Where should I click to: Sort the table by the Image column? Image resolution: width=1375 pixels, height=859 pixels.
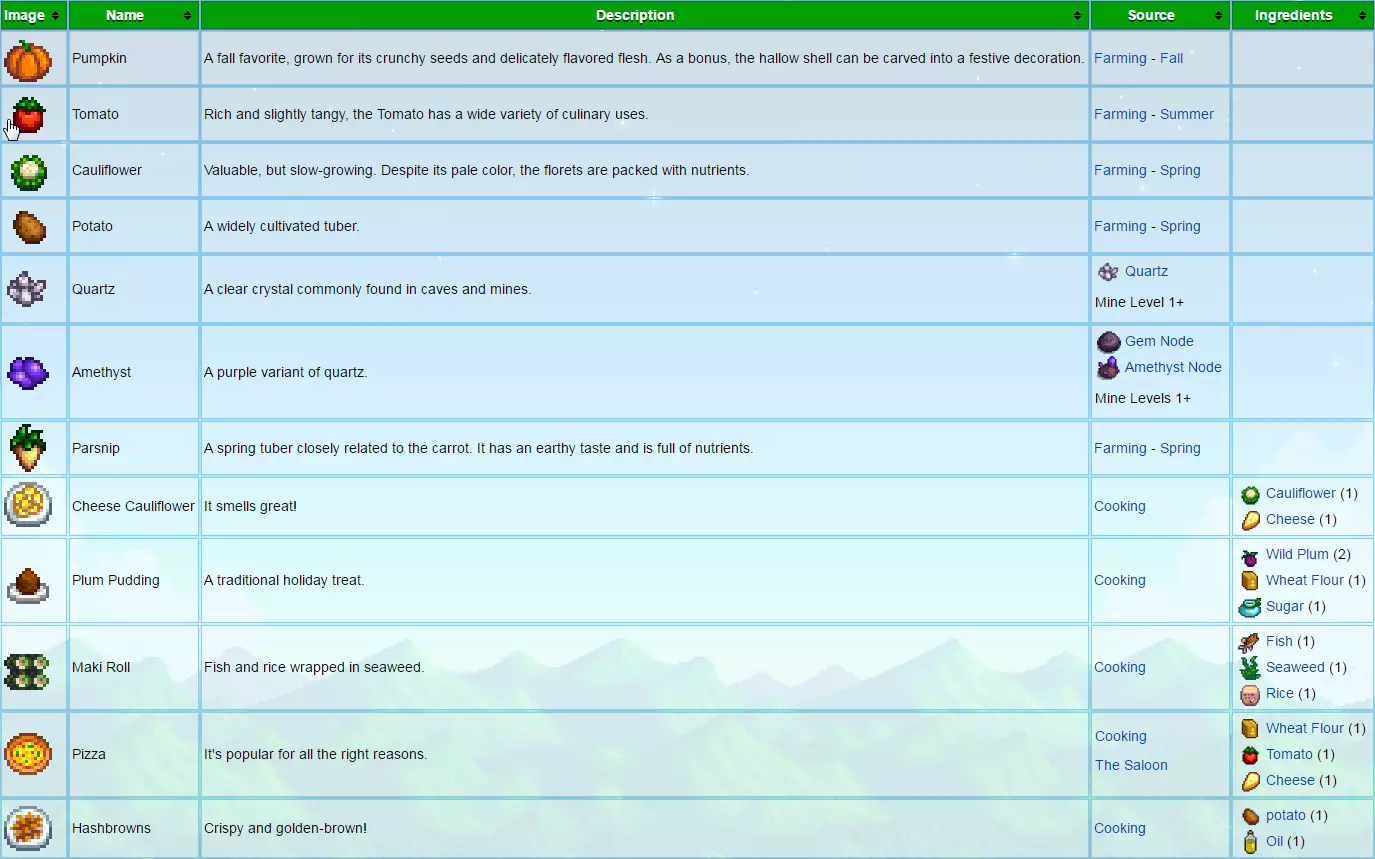pyautogui.click(x=34, y=15)
